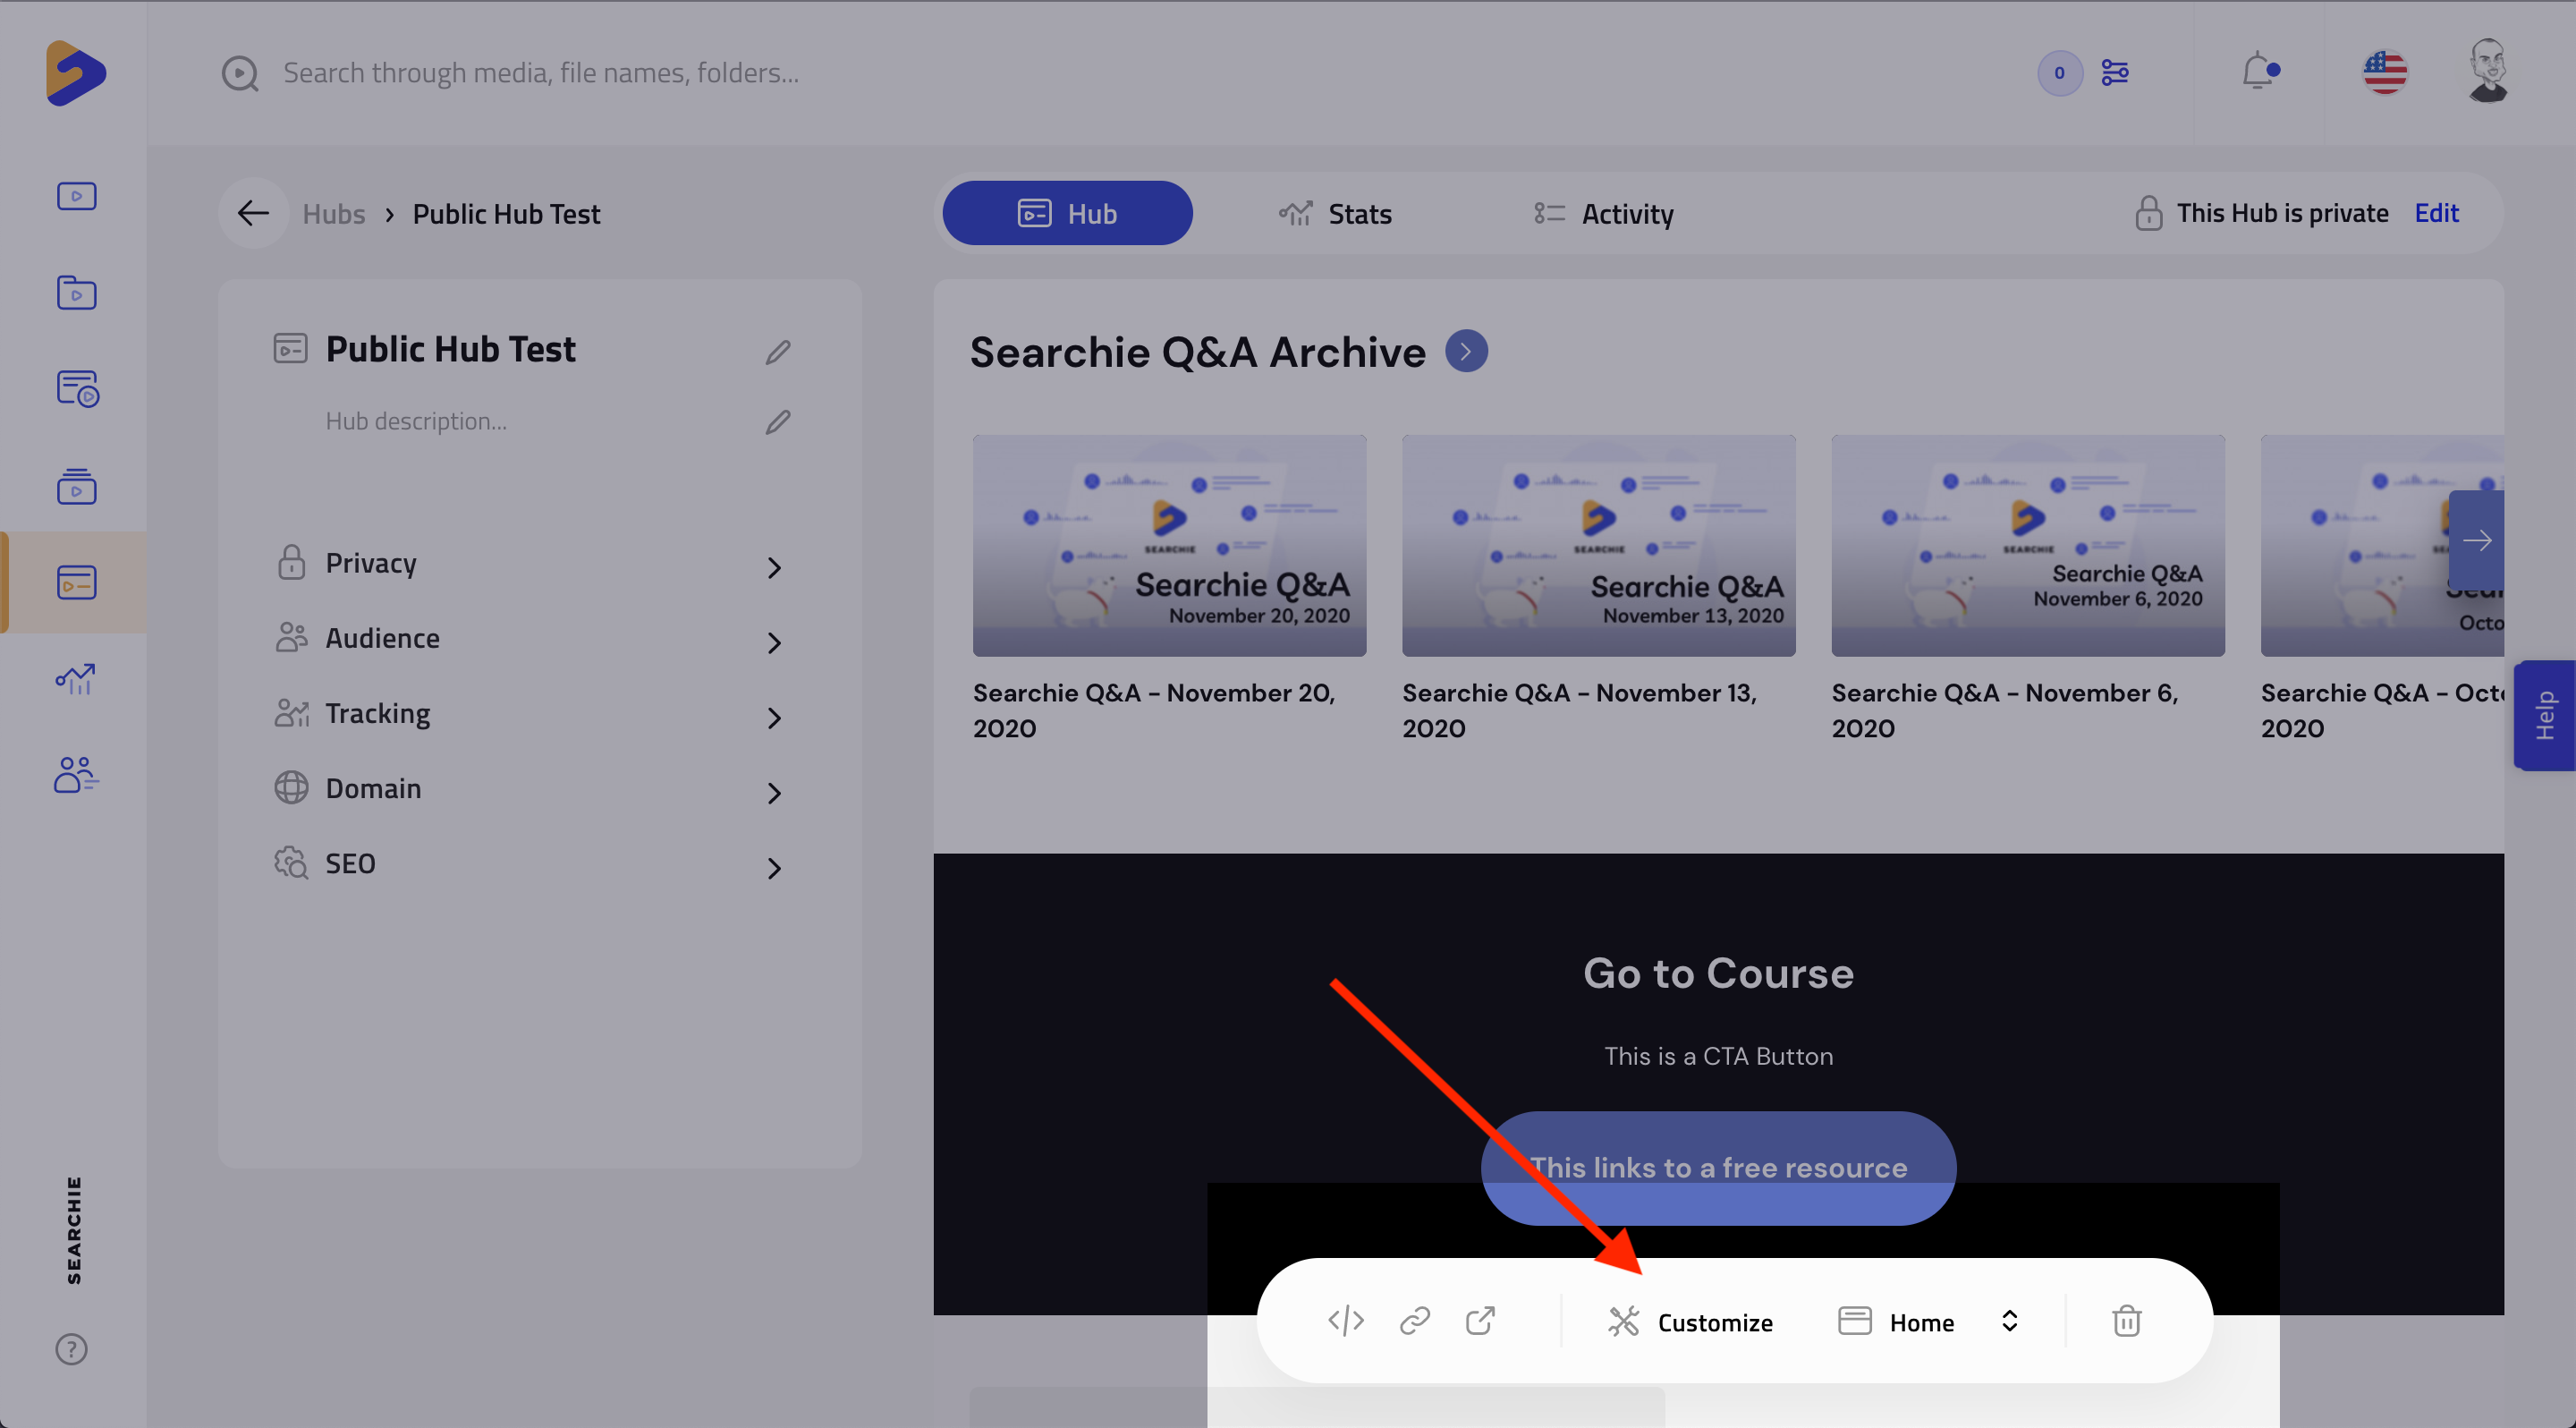Click the copy link chain icon
2576x1428 pixels.
(x=1414, y=1321)
